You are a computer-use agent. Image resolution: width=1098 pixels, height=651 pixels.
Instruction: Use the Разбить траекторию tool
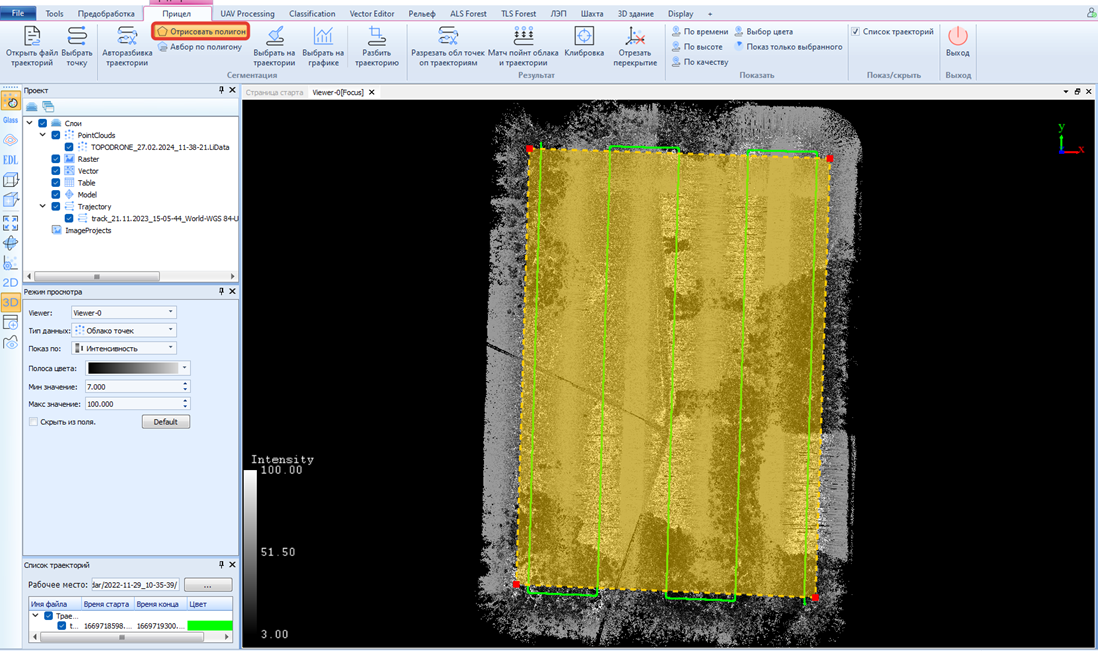[x=377, y=46]
